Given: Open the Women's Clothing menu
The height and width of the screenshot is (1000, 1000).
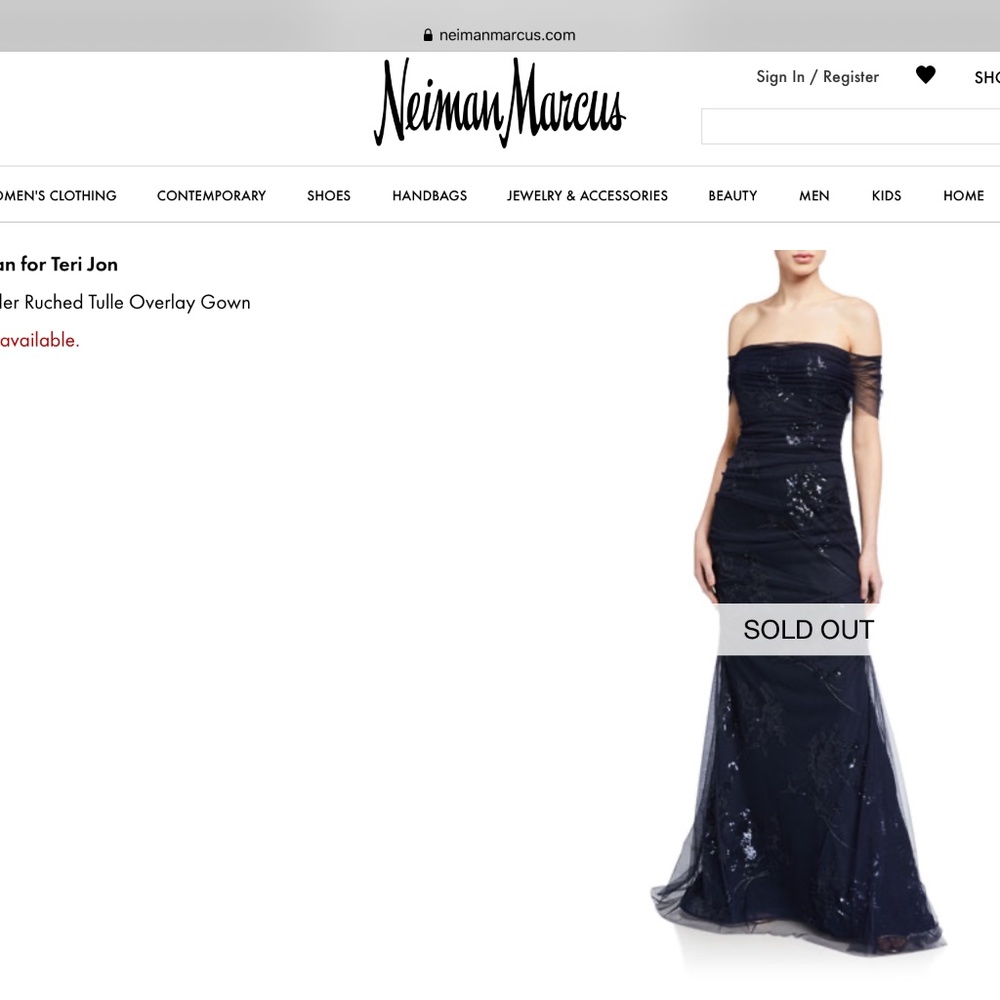Looking at the screenshot, I should (58, 196).
